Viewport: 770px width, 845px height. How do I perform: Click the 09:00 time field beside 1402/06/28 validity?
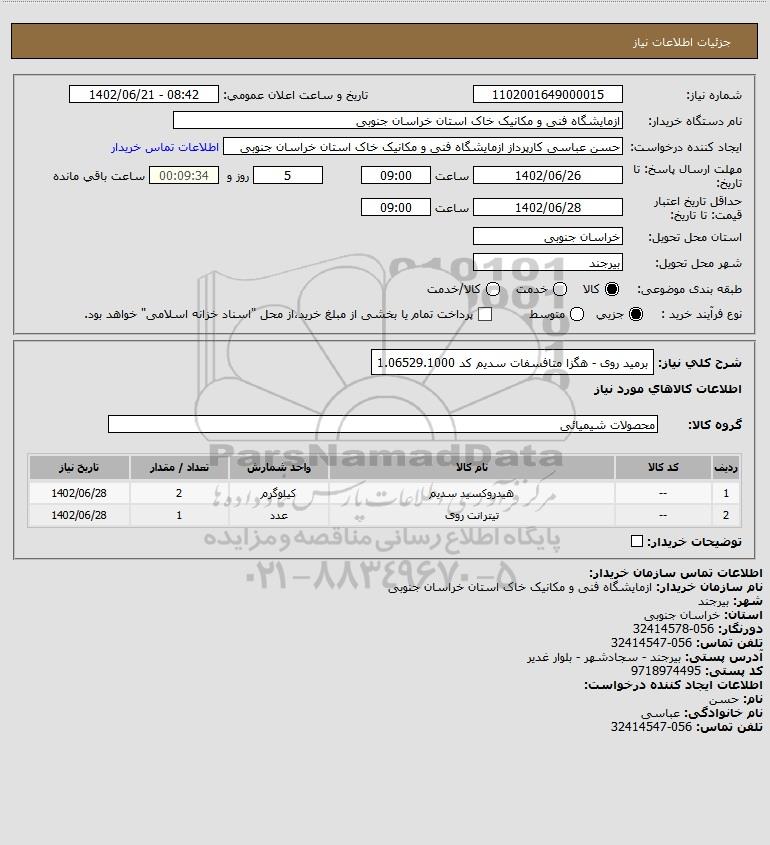(x=396, y=207)
